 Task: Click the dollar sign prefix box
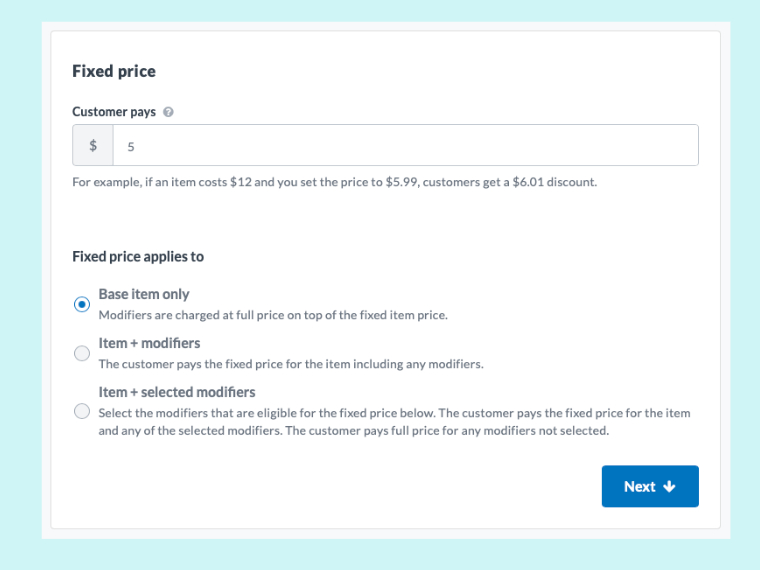[93, 145]
